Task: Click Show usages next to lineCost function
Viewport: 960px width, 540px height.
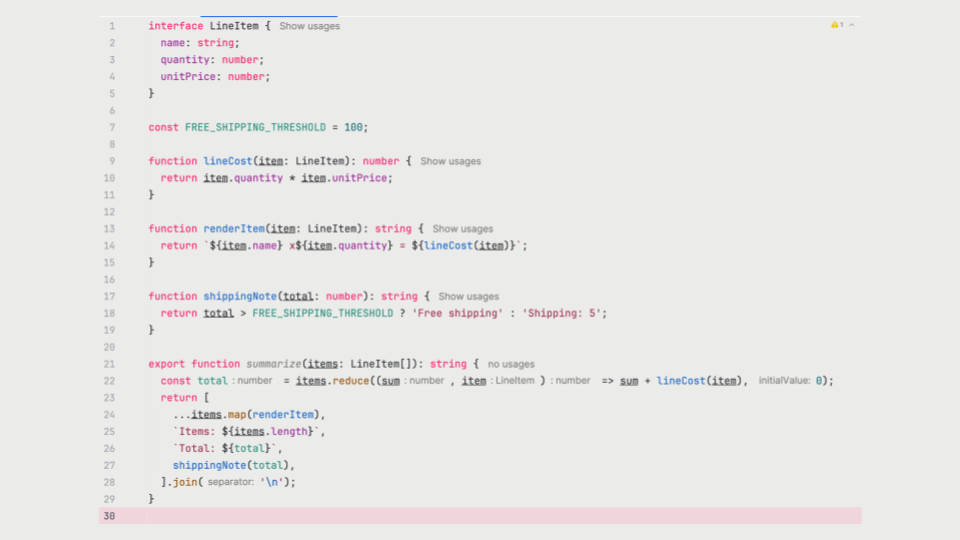Action: 450,162
